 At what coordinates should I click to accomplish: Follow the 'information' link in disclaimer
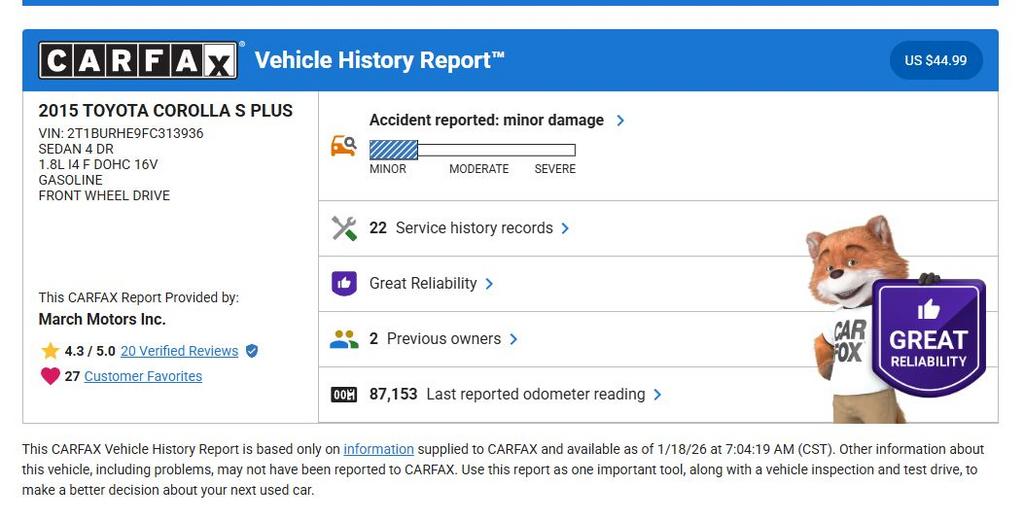pyautogui.click(x=378, y=450)
